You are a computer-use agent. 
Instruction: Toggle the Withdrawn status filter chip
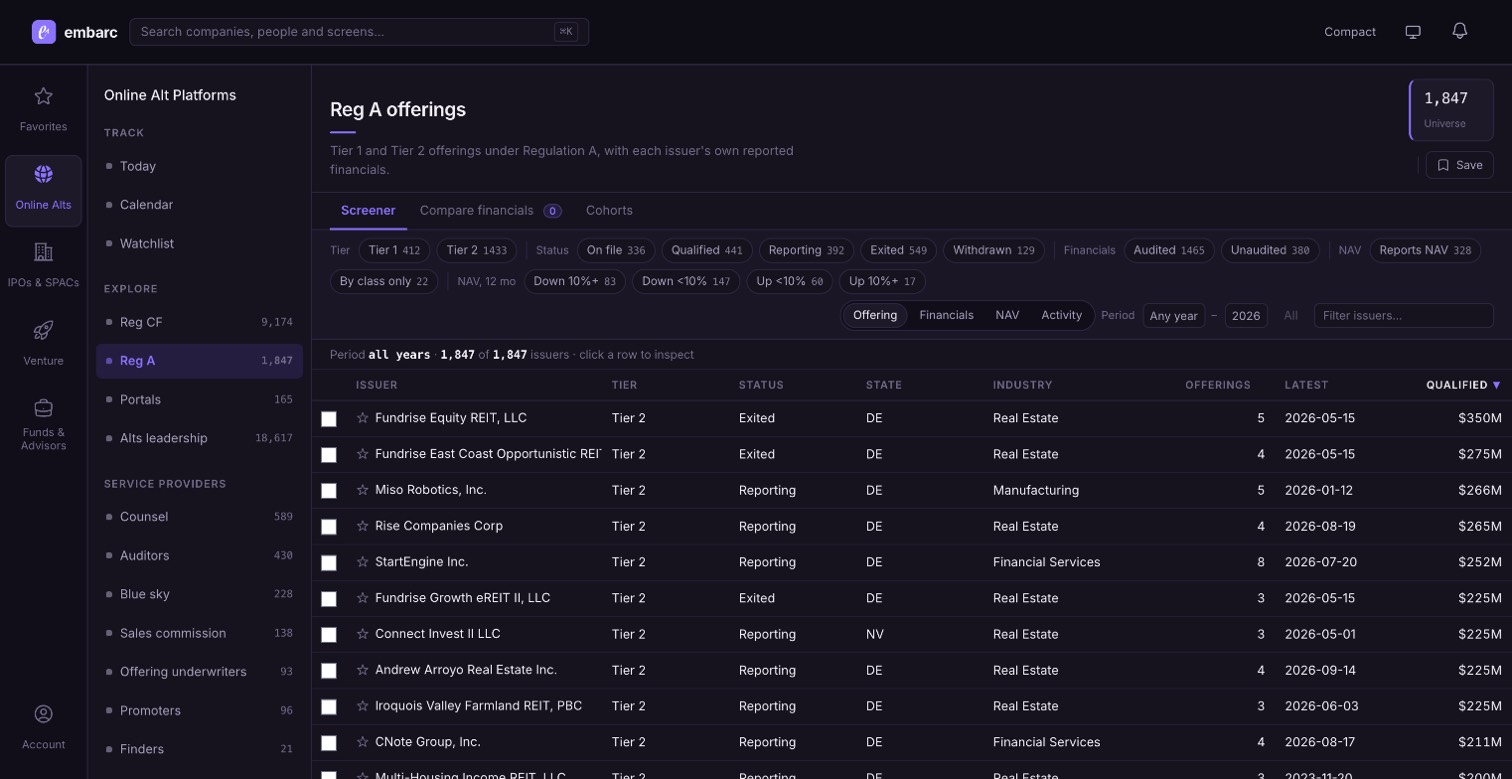(x=994, y=250)
